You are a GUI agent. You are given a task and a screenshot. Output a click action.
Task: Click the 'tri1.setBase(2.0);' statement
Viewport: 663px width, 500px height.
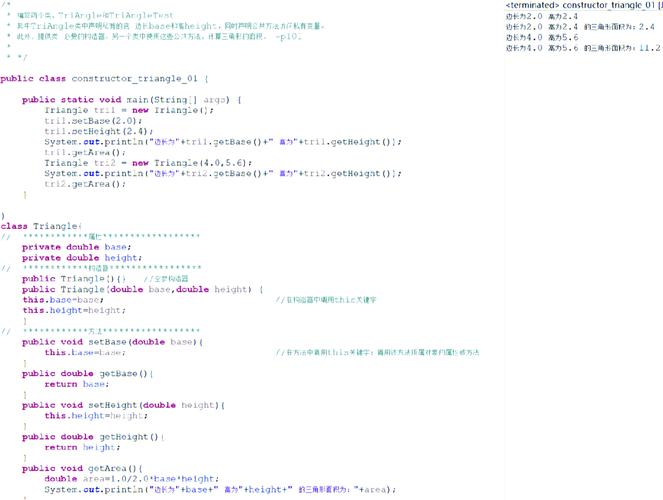93,121
